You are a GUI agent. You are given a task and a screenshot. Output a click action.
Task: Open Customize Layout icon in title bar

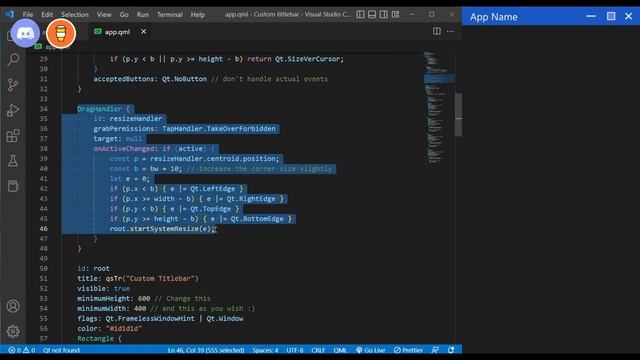pyautogui.click(x=396, y=14)
